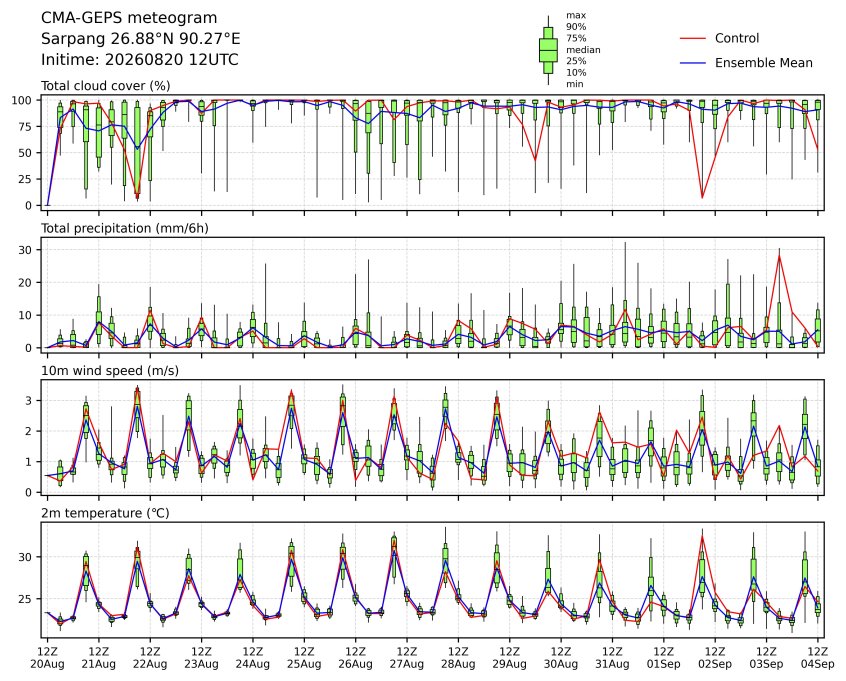The width and height of the screenshot is (846, 681).
Task: Click the Sarpang coordinates text
Action: tap(140, 39)
